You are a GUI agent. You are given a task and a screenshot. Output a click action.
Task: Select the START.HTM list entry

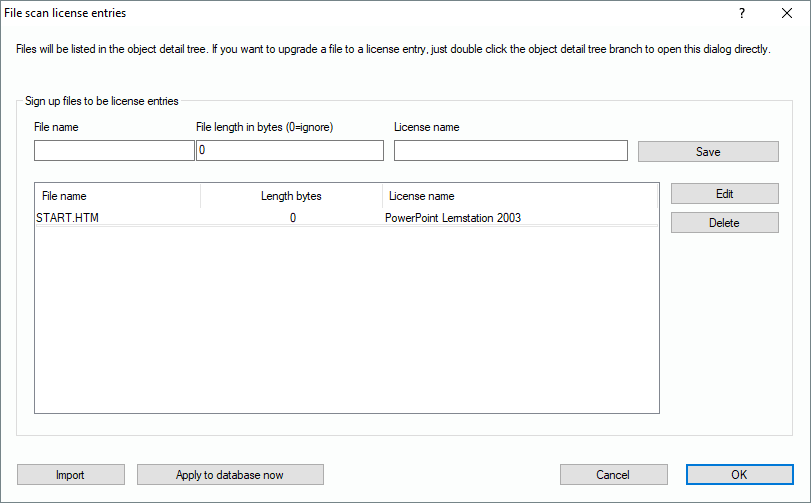67,218
